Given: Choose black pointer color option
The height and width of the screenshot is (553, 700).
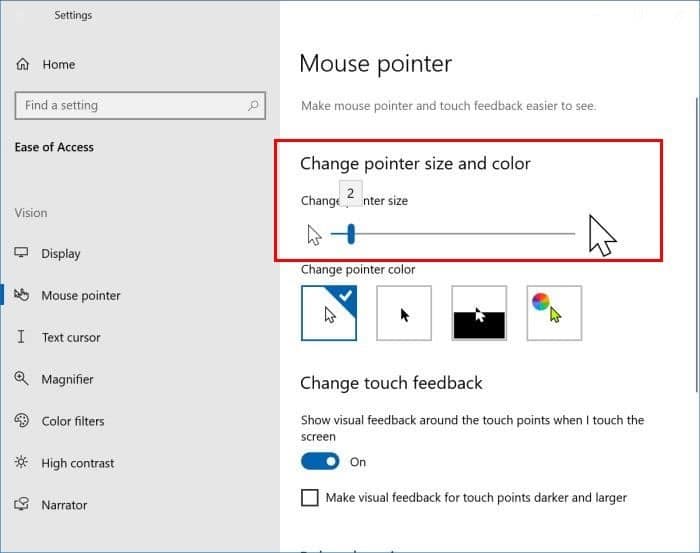Looking at the screenshot, I should [404, 313].
